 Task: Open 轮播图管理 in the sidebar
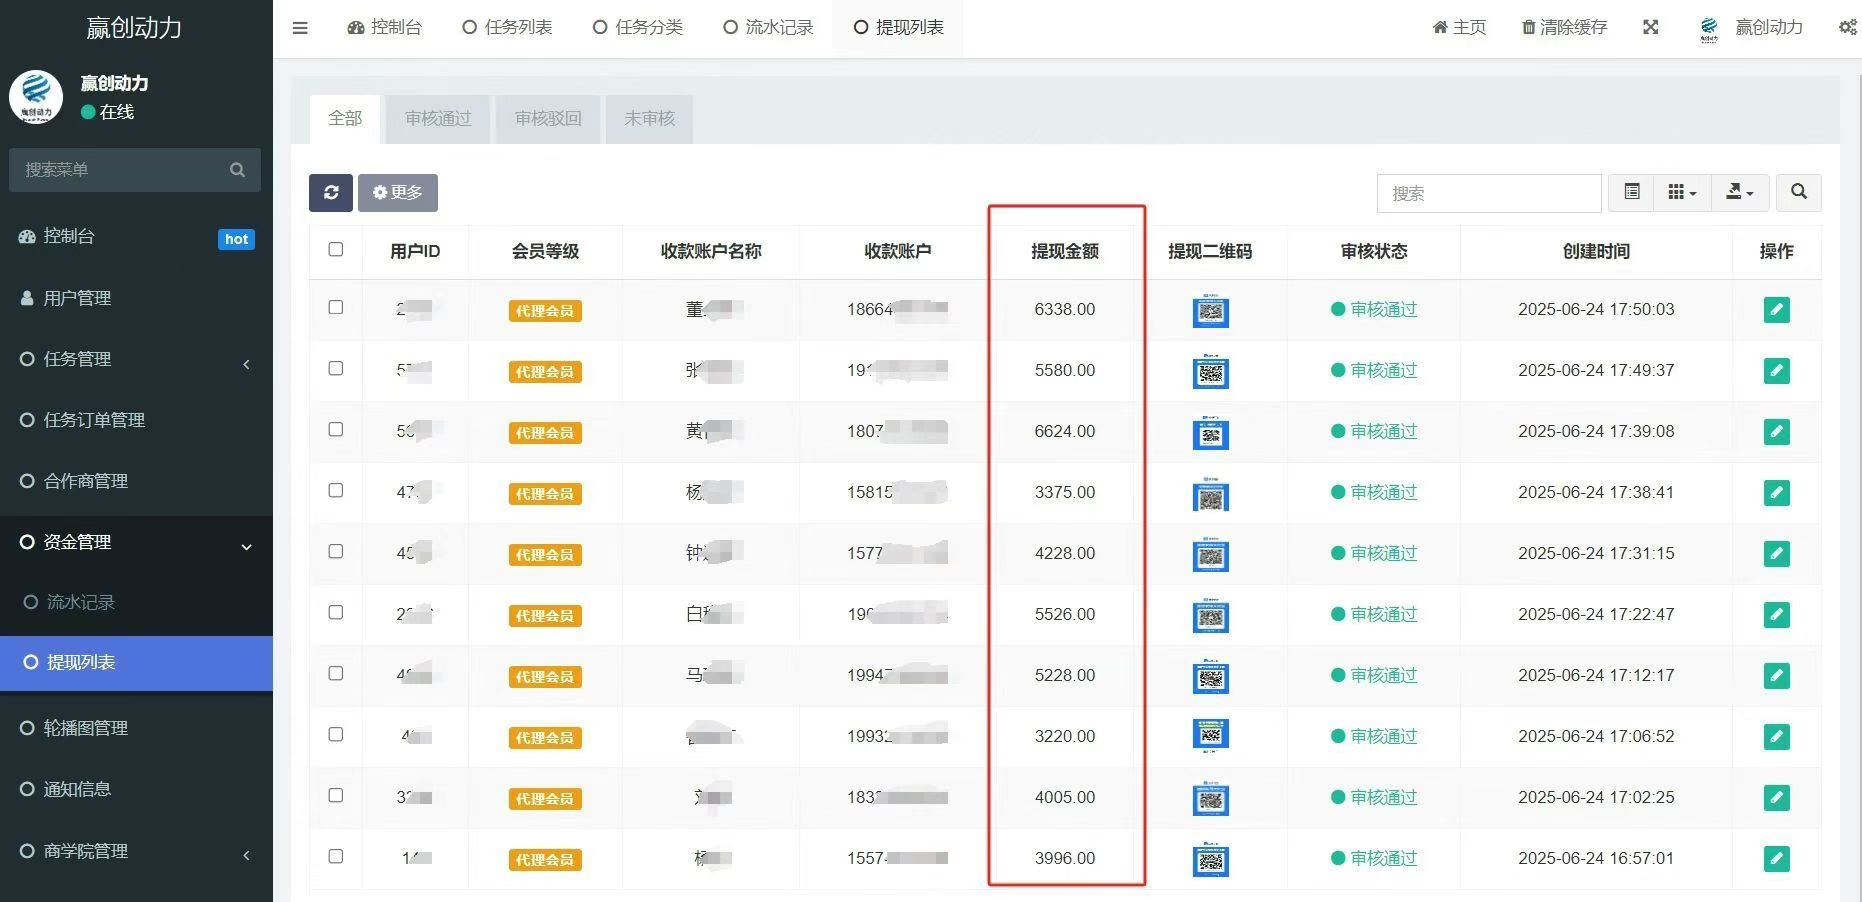point(136,728)
